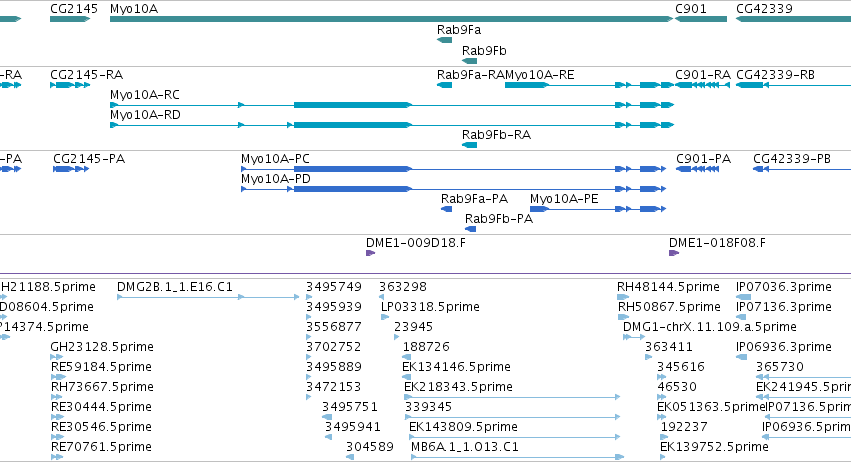The image size is (851, 462).
Task: Click the CG2145-RA transcript label
Action: pos(86,75)
